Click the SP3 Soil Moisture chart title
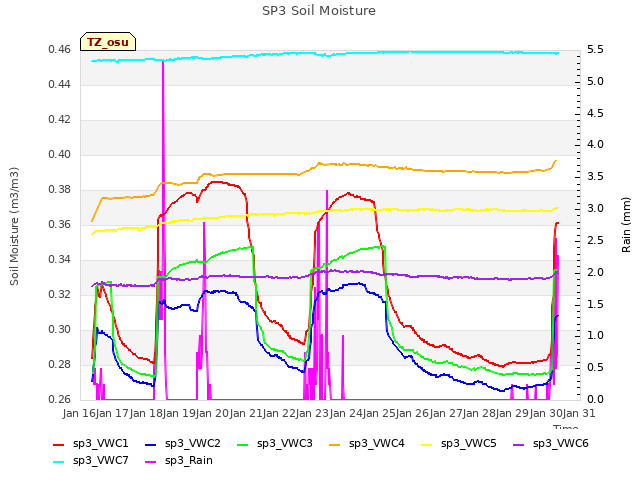Viewport: 640px width, 480px height. click(x=319, y=11)
